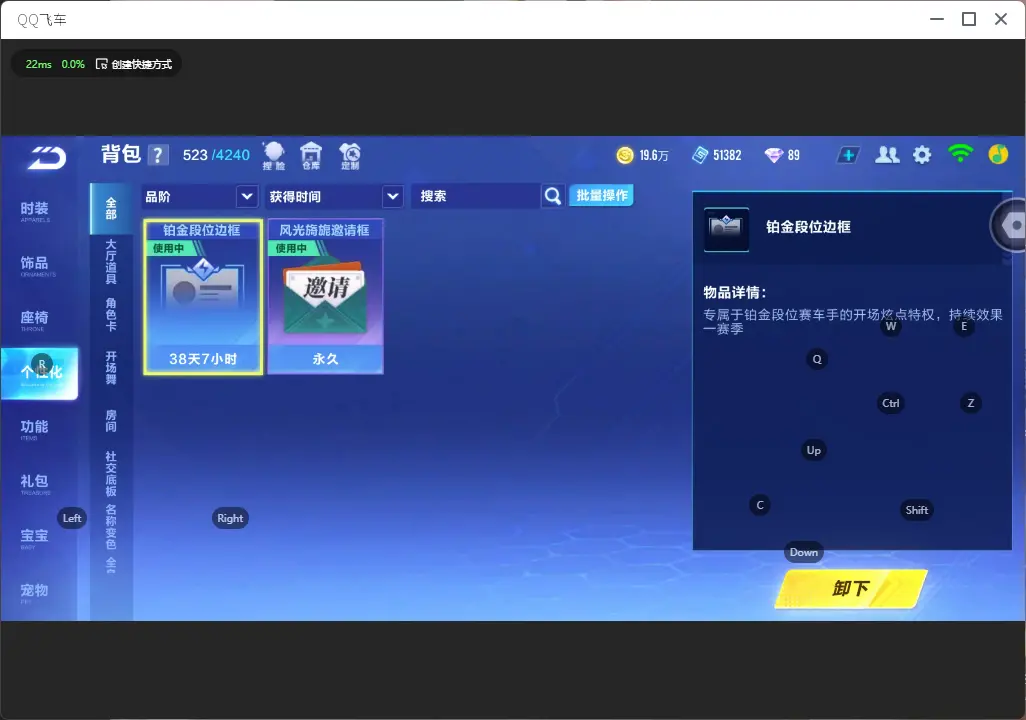Viewport: 1026px width, 720px height.
Task: Select the 社交底板 social plate sub-tab
Action: pyautogui.click(x=111, y=474)
